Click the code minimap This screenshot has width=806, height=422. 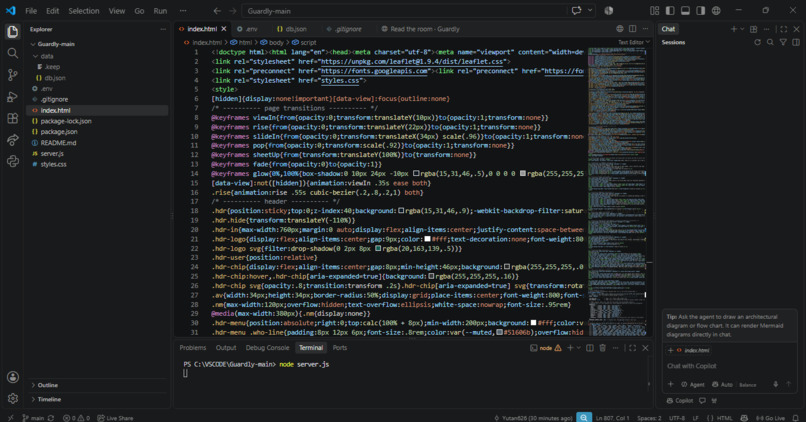pos(617,191)
